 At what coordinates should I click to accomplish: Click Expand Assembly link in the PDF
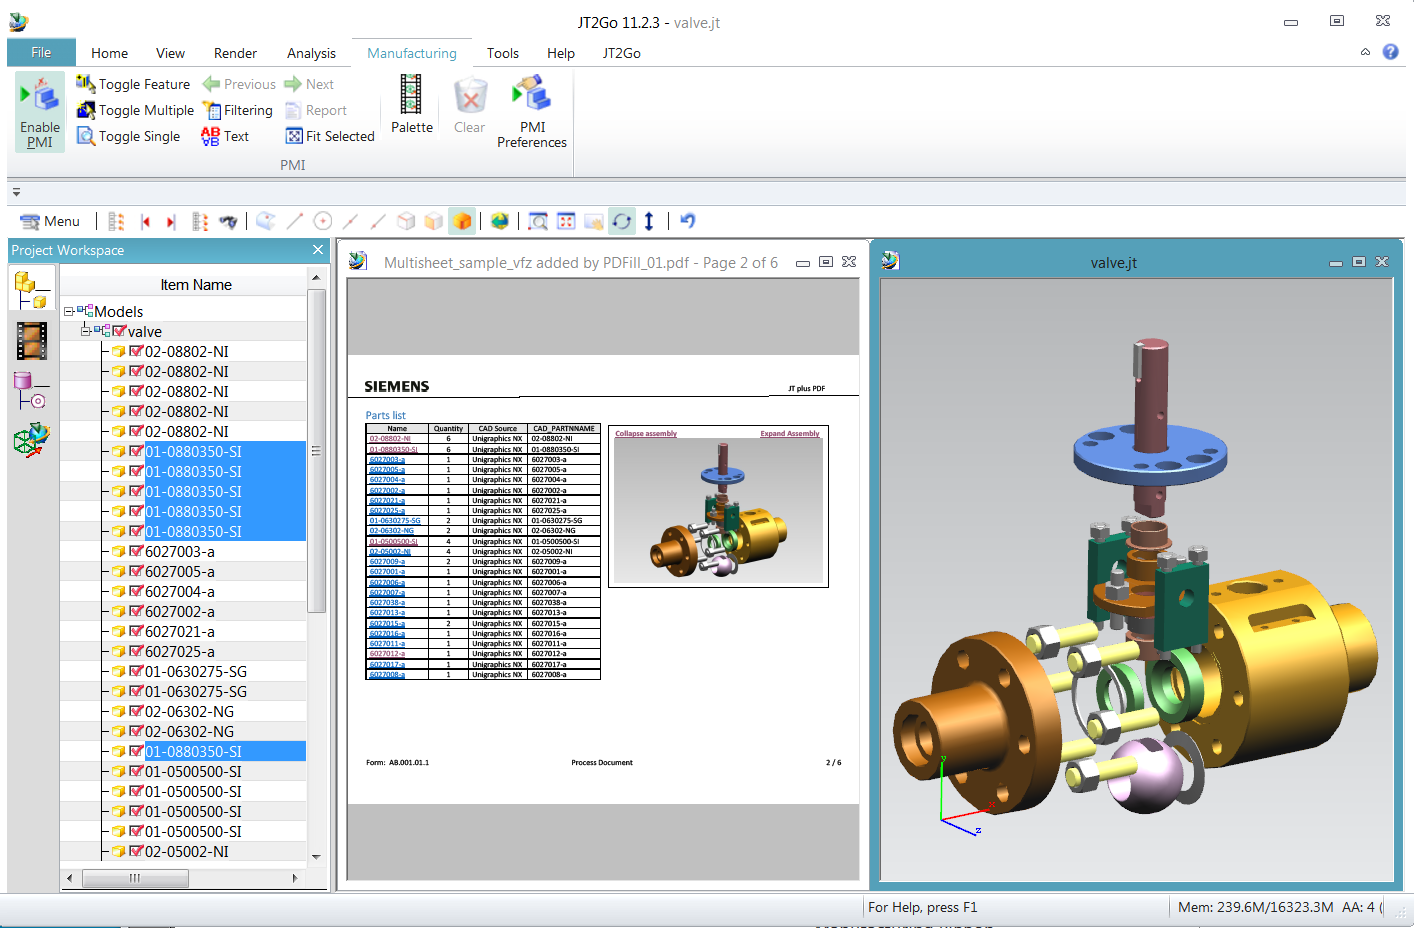(x=790, y=433)
